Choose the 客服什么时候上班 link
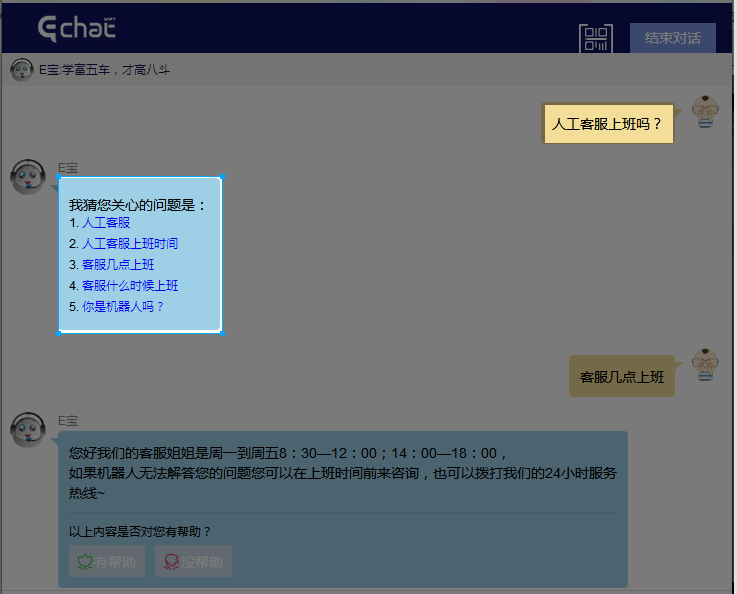This screenshot has width=737, height=594. (130, 286)
